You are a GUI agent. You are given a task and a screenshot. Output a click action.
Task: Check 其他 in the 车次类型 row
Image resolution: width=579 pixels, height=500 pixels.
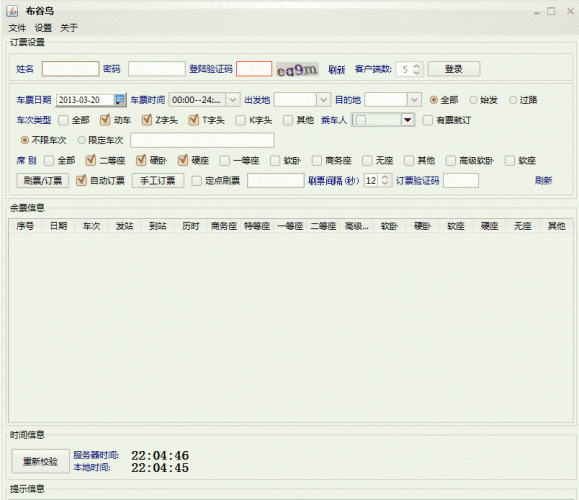click(x=288, y=120)
